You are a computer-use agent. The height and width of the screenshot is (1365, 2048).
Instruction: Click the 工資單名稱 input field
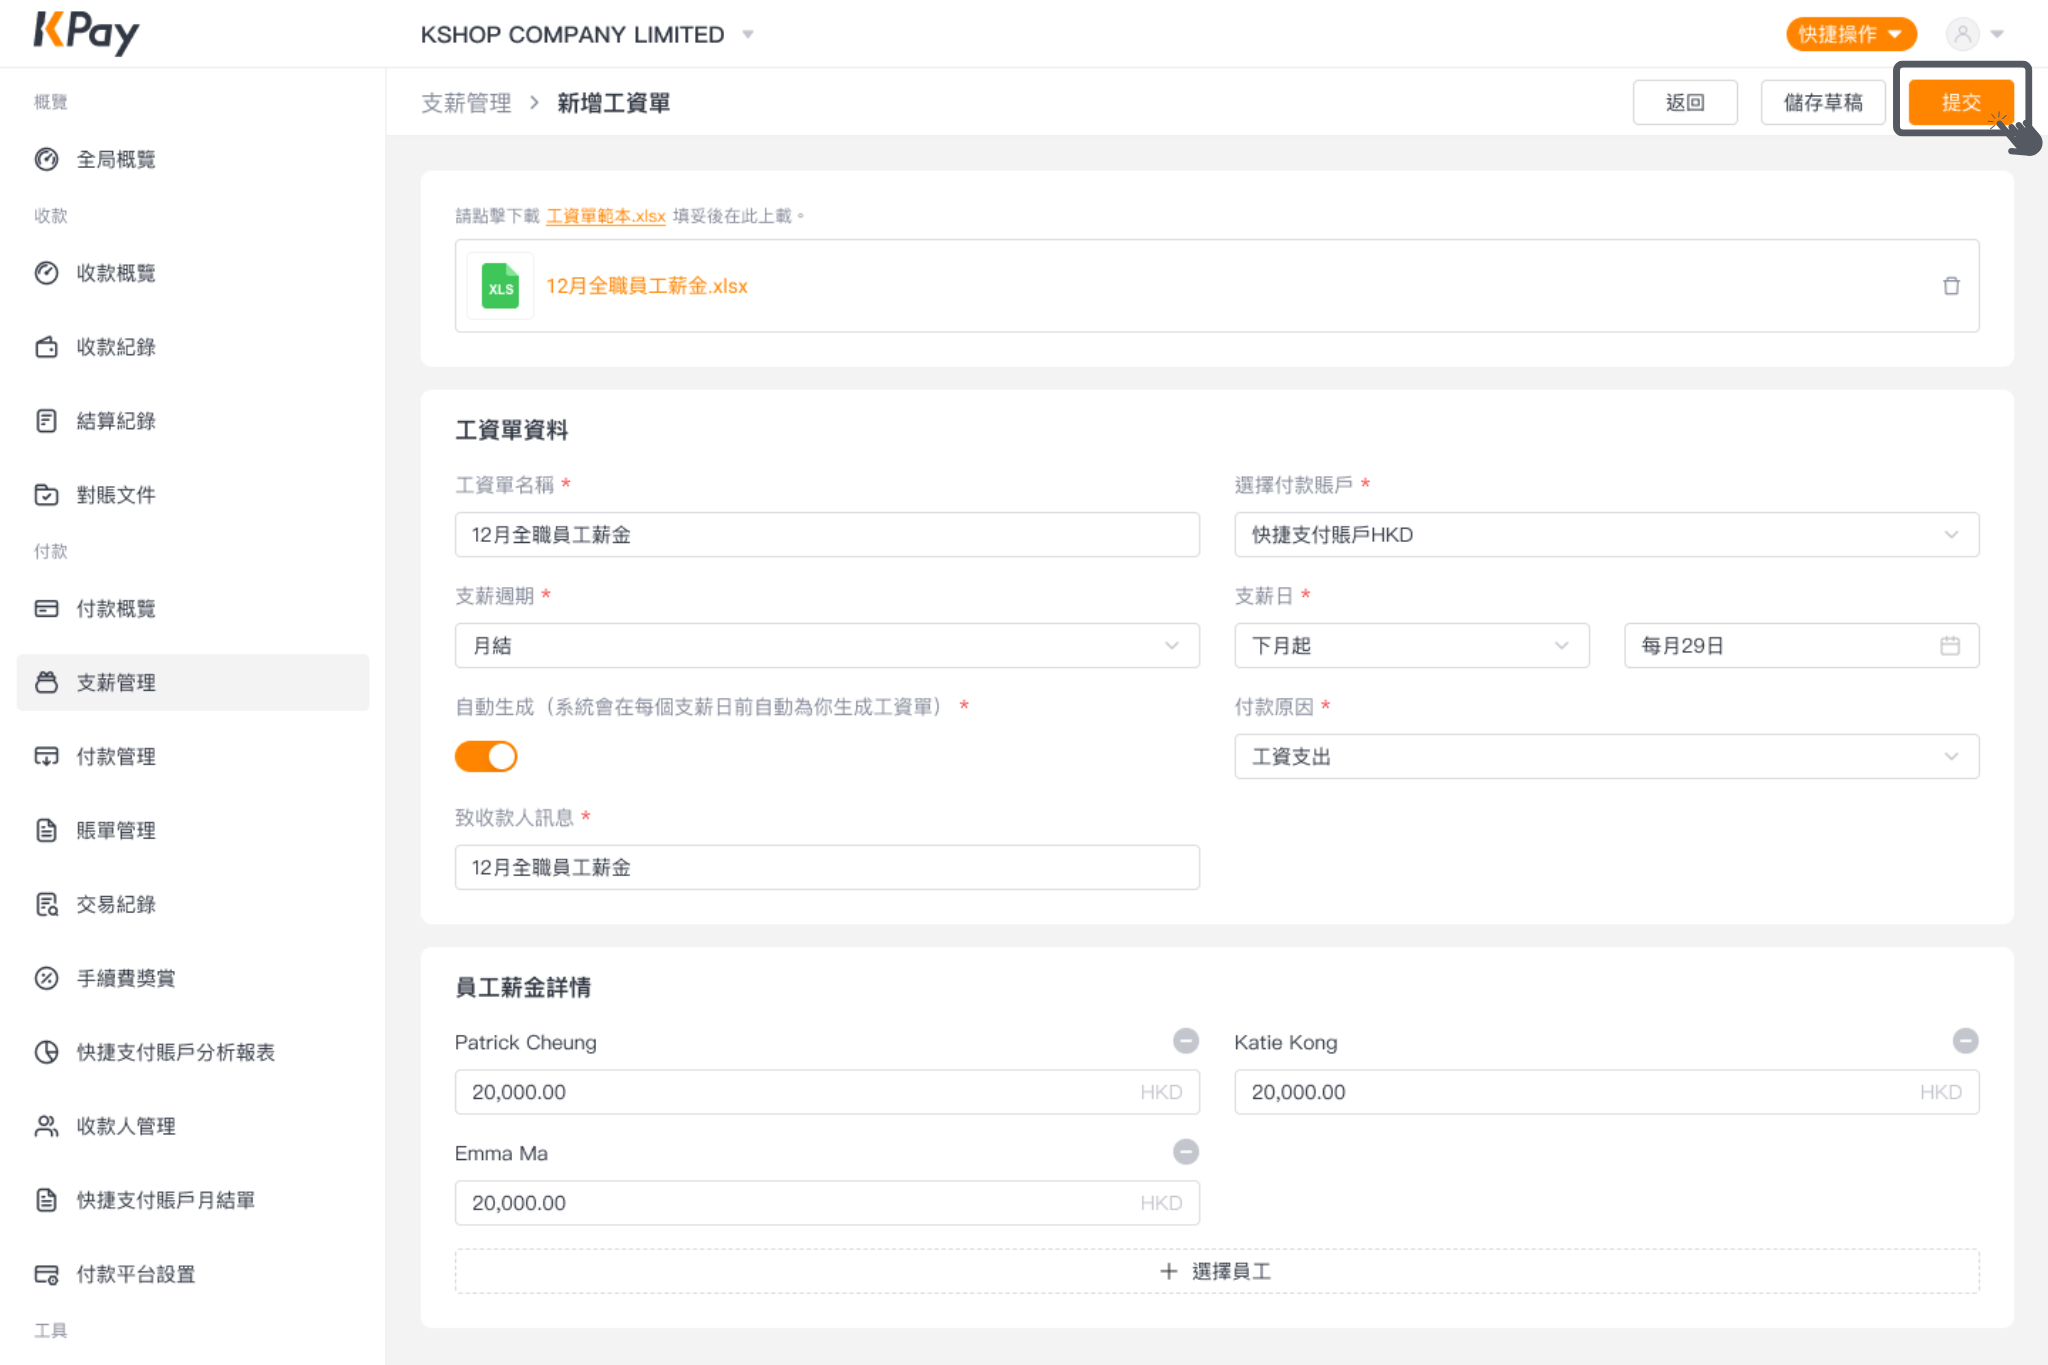(x=827, y=535)
